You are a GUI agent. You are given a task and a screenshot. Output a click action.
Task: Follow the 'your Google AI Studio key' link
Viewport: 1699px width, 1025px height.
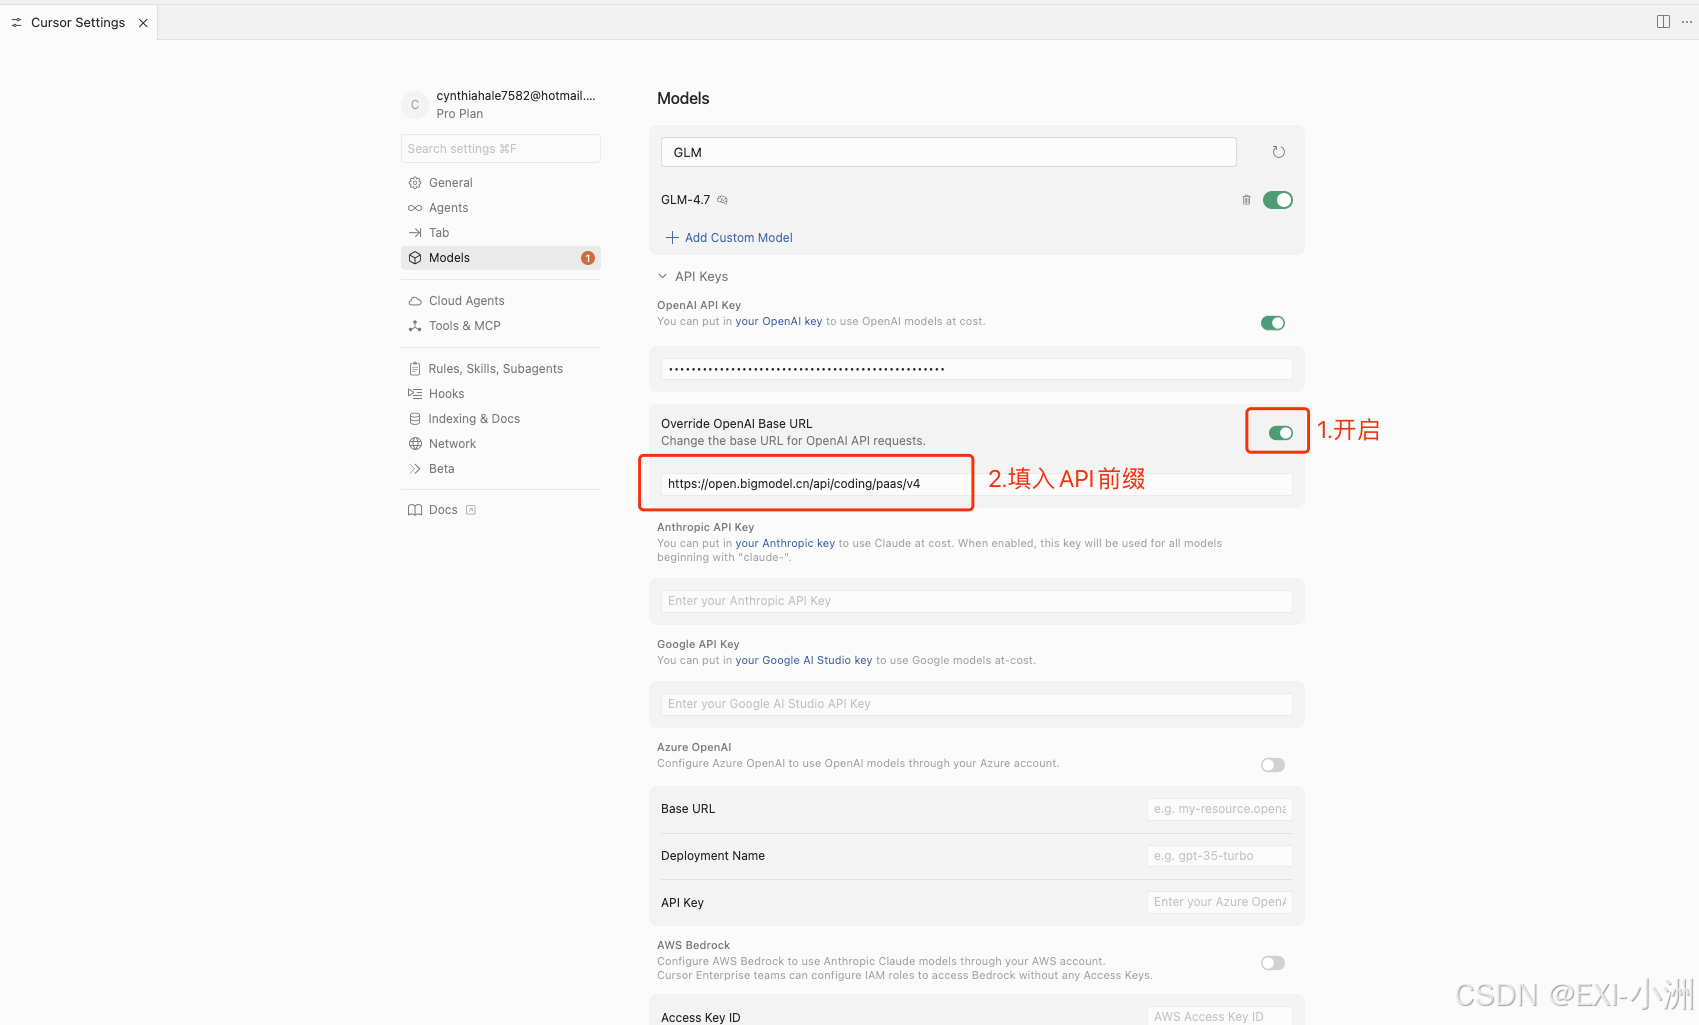pos(804,661)
